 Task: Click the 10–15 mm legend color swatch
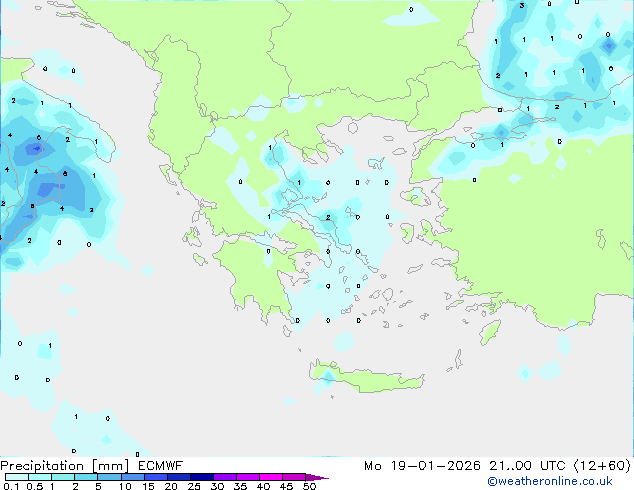click(x=133, y=477)
